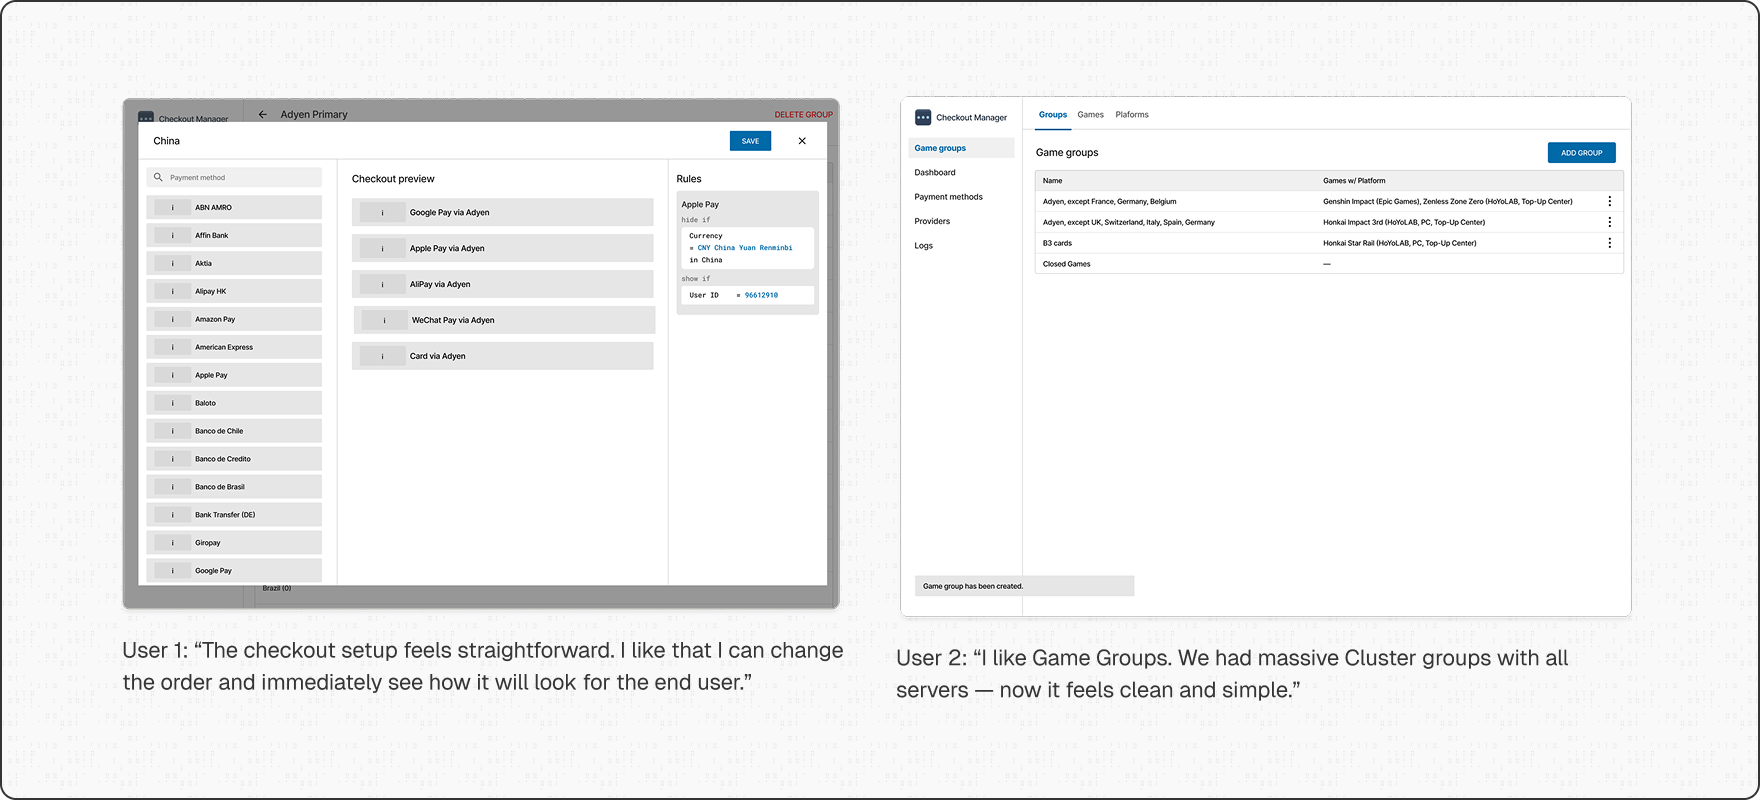1760x800 pixels.
Task: Click the Games w/ Platform column header
Action: (x=1354, y=181)
